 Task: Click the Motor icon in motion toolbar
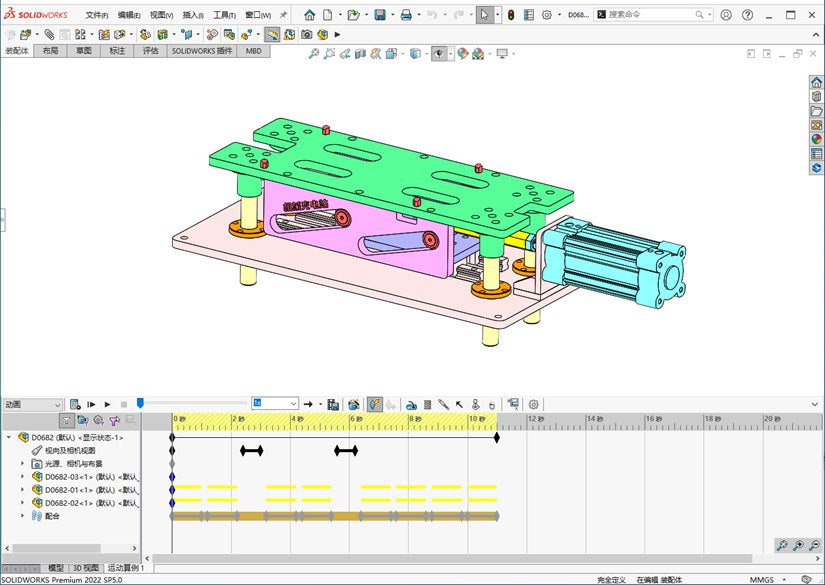411,405
